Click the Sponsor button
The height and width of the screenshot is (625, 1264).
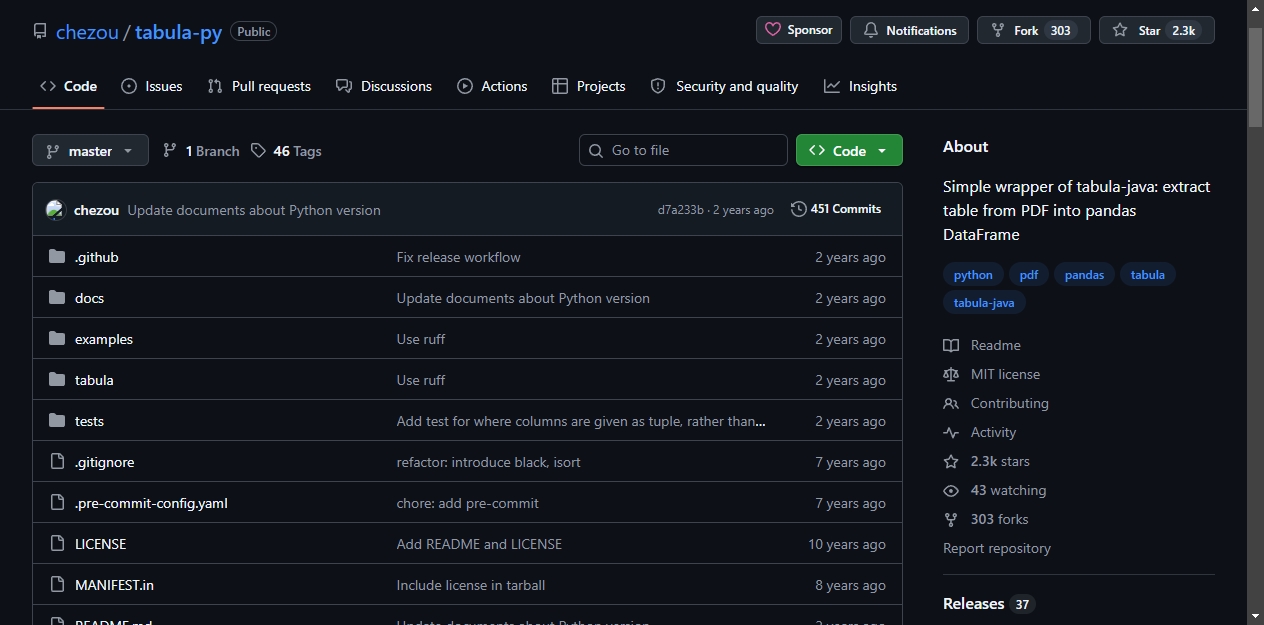point(799,30)
